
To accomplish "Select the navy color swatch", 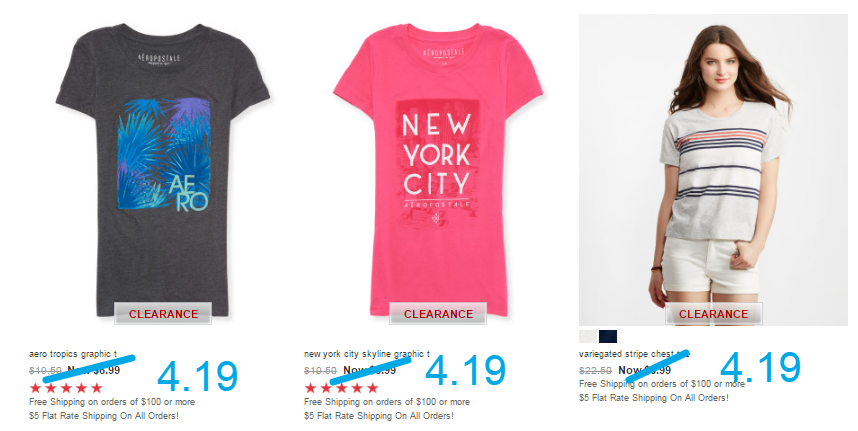I will (x=607, y=336).
